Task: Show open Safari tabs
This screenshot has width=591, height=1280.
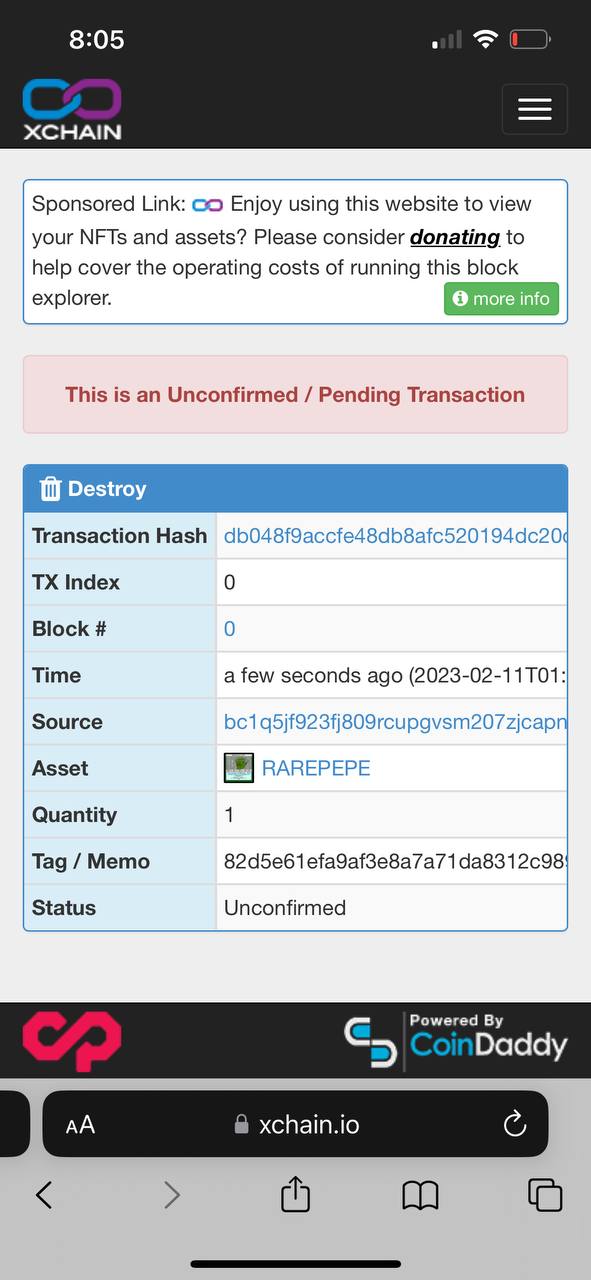Action: tap(545, 1194)
